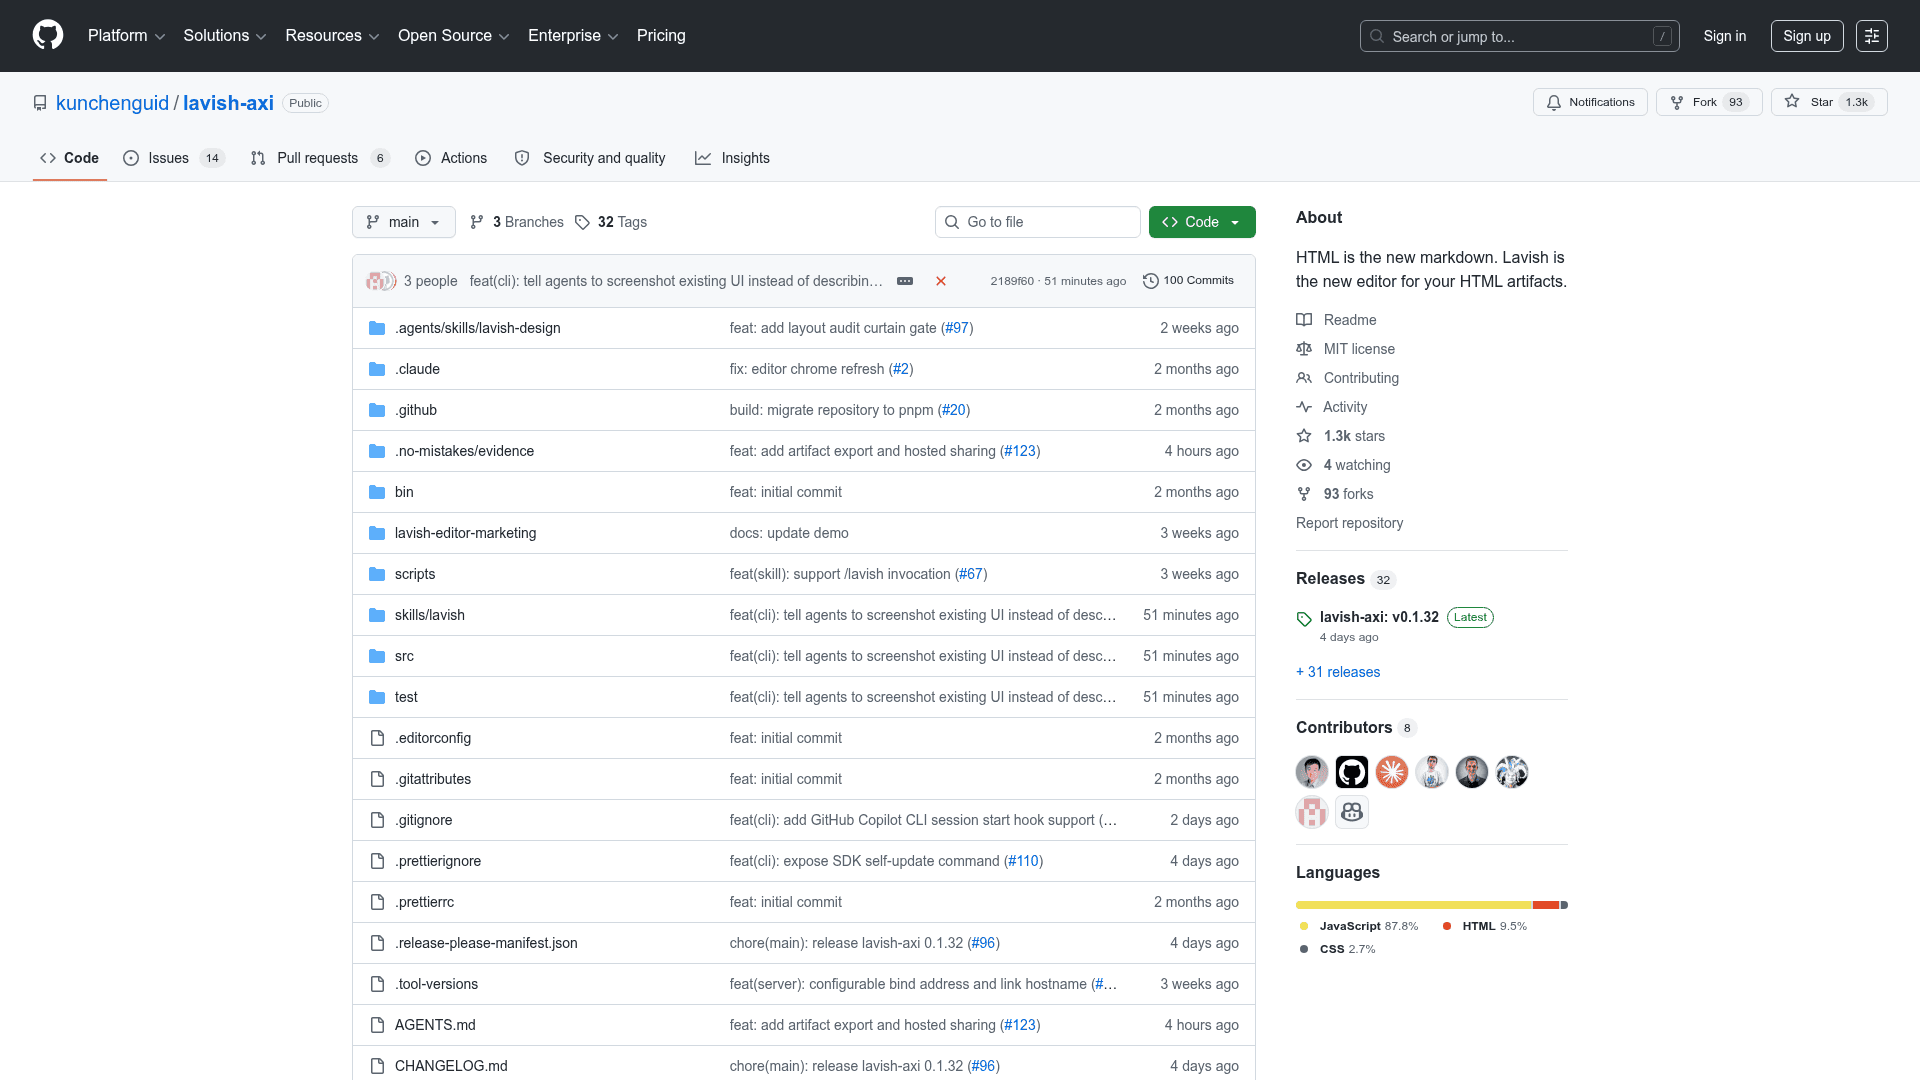The image size is (1920, 1080).
Task: Click the 32 Tags tag icon
Action: click(x=582, y=222)
